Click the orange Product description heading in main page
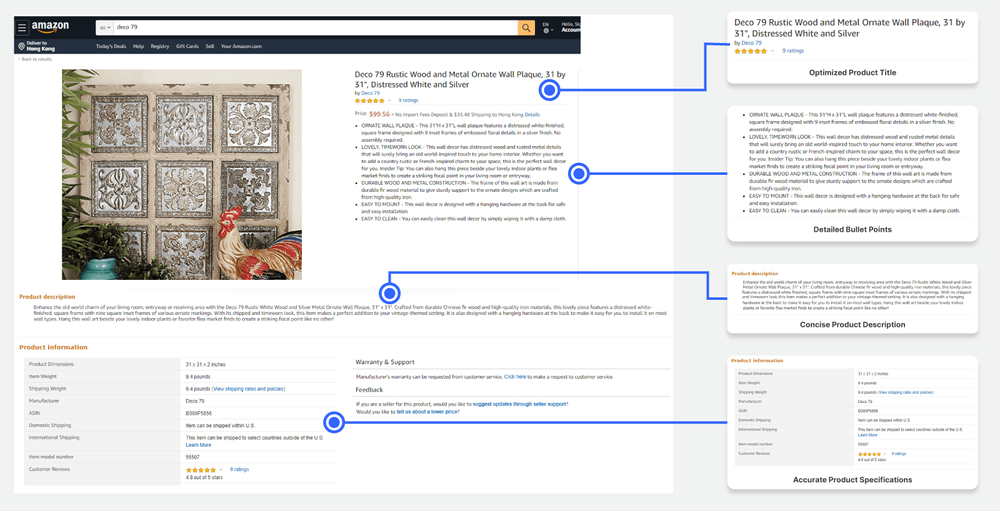The image size is (1000, 511). 47,297
